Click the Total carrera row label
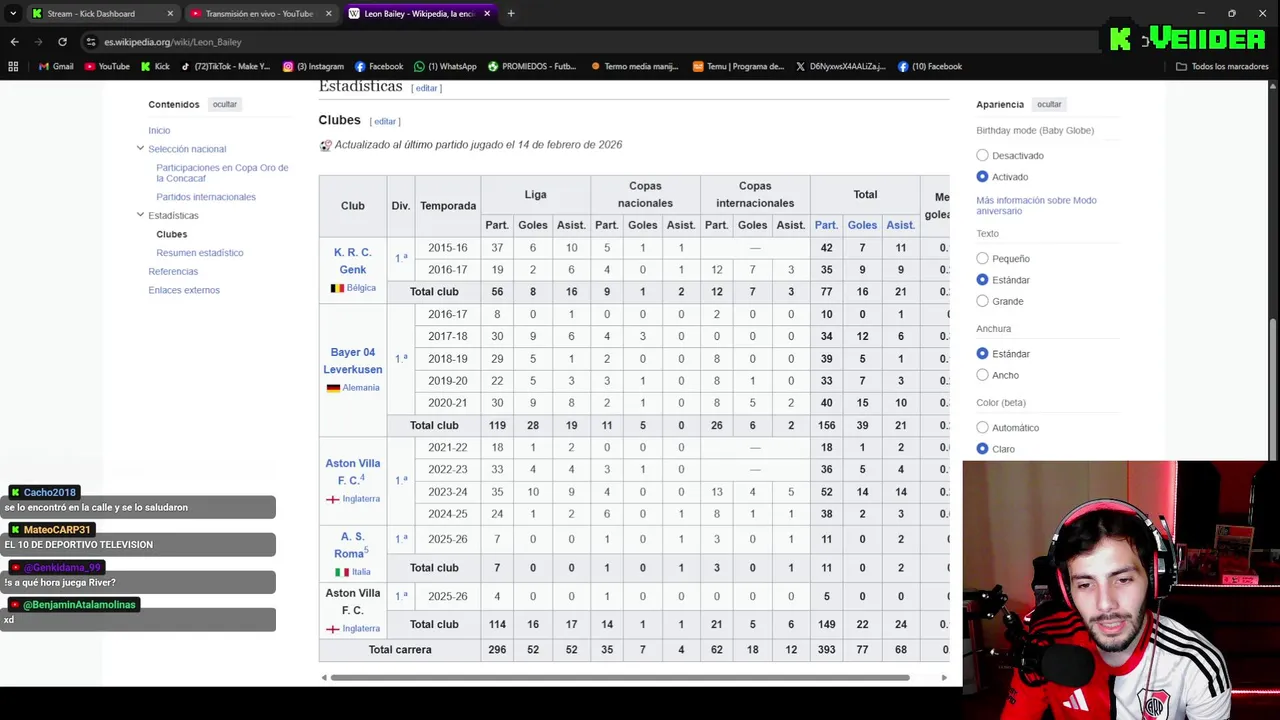This screenshot has width=1280, height=720. tap(400, 650)
